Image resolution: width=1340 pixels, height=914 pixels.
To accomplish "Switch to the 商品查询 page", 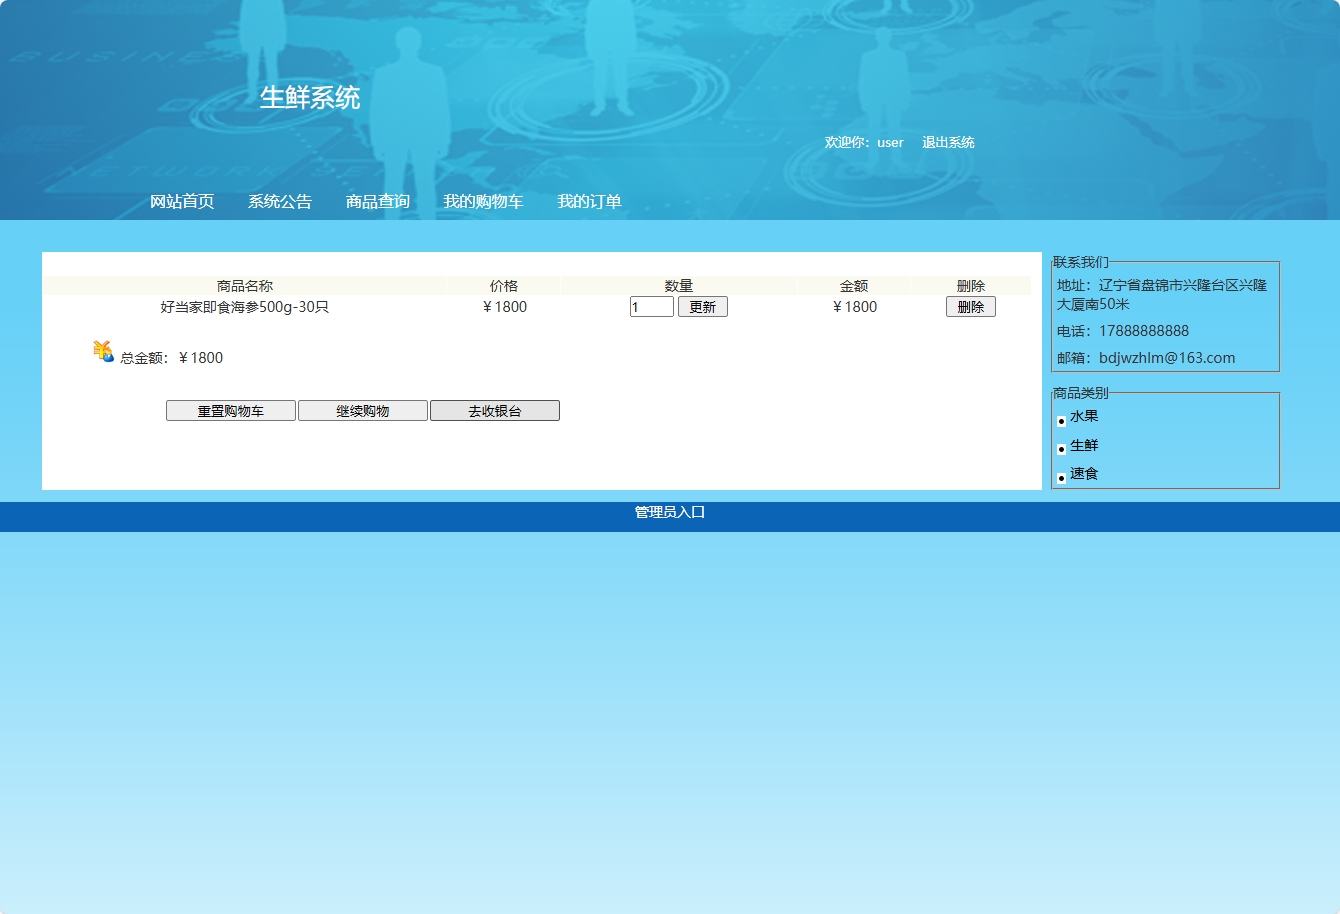I will click(x=377, y=201).
